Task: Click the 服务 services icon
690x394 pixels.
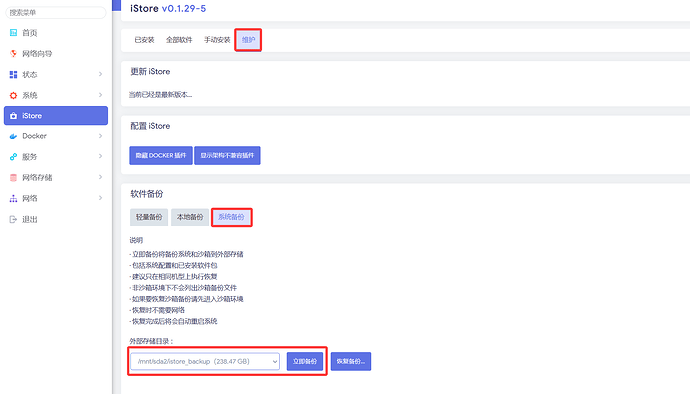Action: tap(13, 156)
